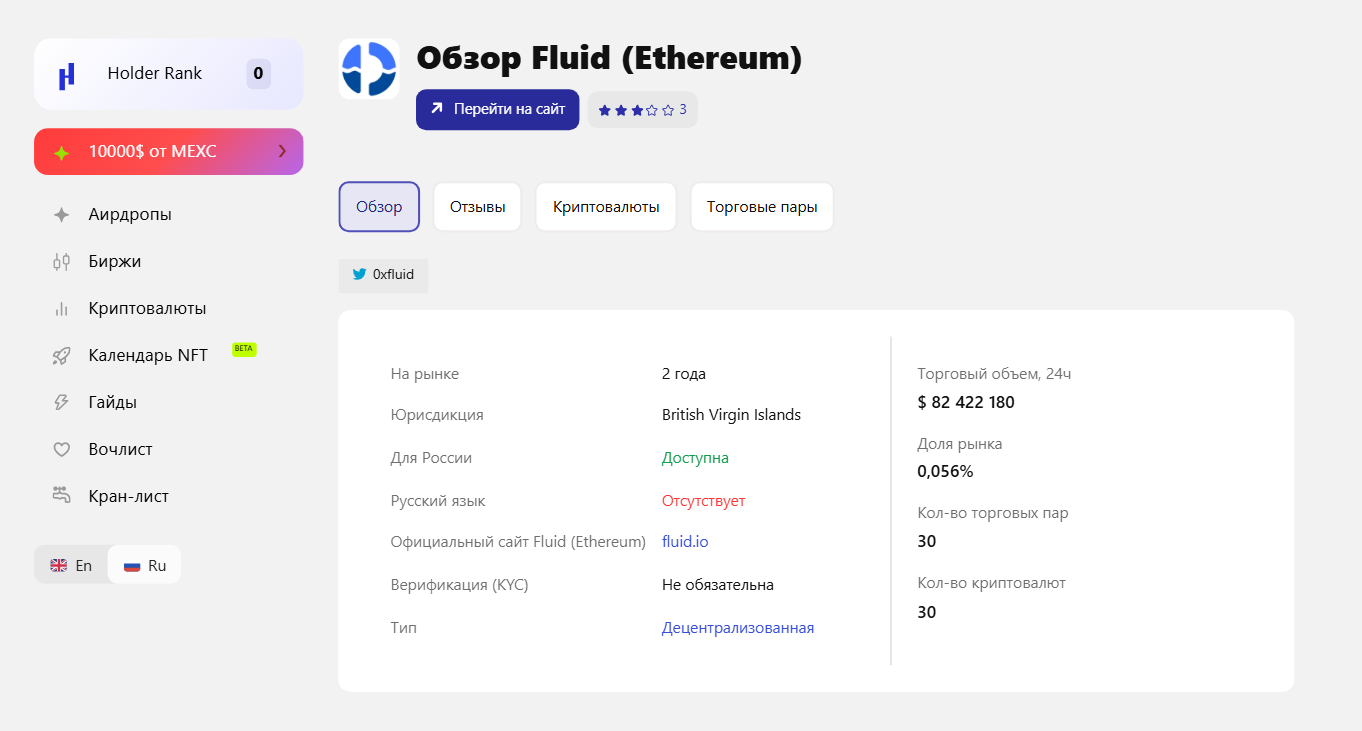Image resolution: width=1362 pixels, height=731 pixels.
Task: Click the Кран-лист faucet icon
Action: tap(61, 496)
